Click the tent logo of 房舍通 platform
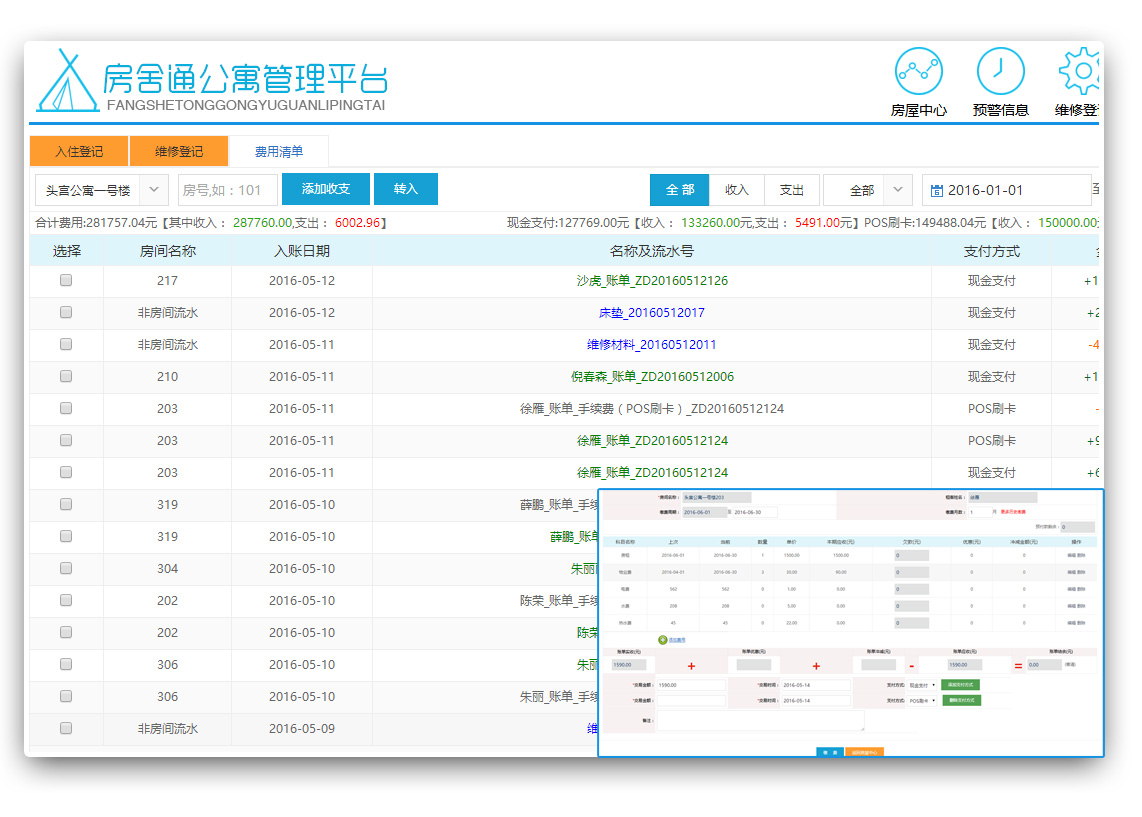Viewport: 1142px width, 817px height. click(x=67, y=82)
